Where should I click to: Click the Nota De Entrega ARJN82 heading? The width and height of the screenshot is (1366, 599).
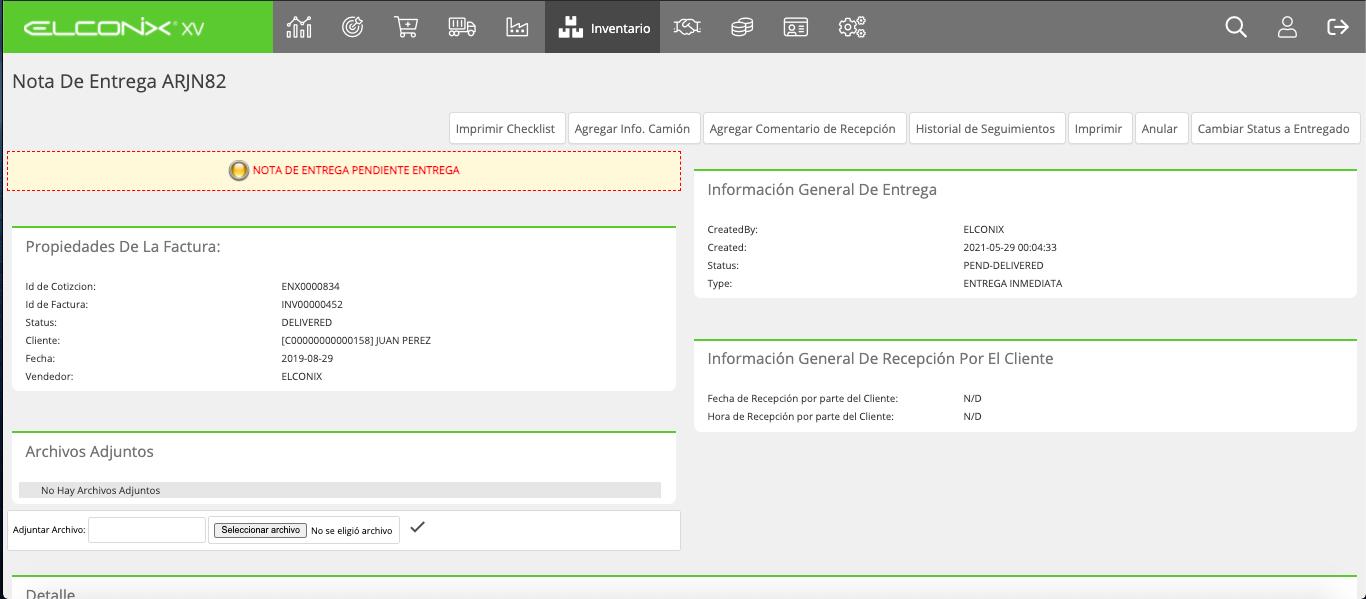pyautogui.click(x=119, y=82)
